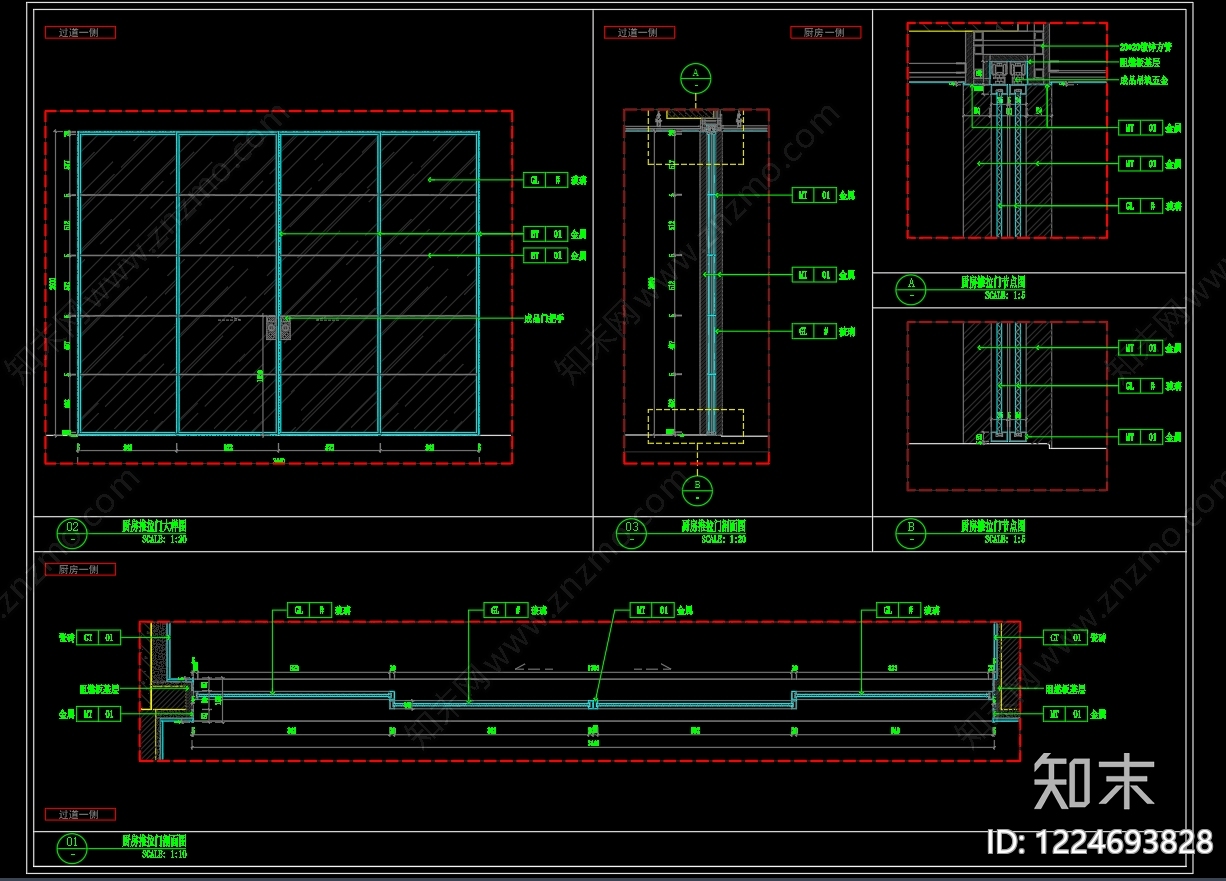Click the drawing number bubble 02

pyautogui.click(x=72, y=533)
